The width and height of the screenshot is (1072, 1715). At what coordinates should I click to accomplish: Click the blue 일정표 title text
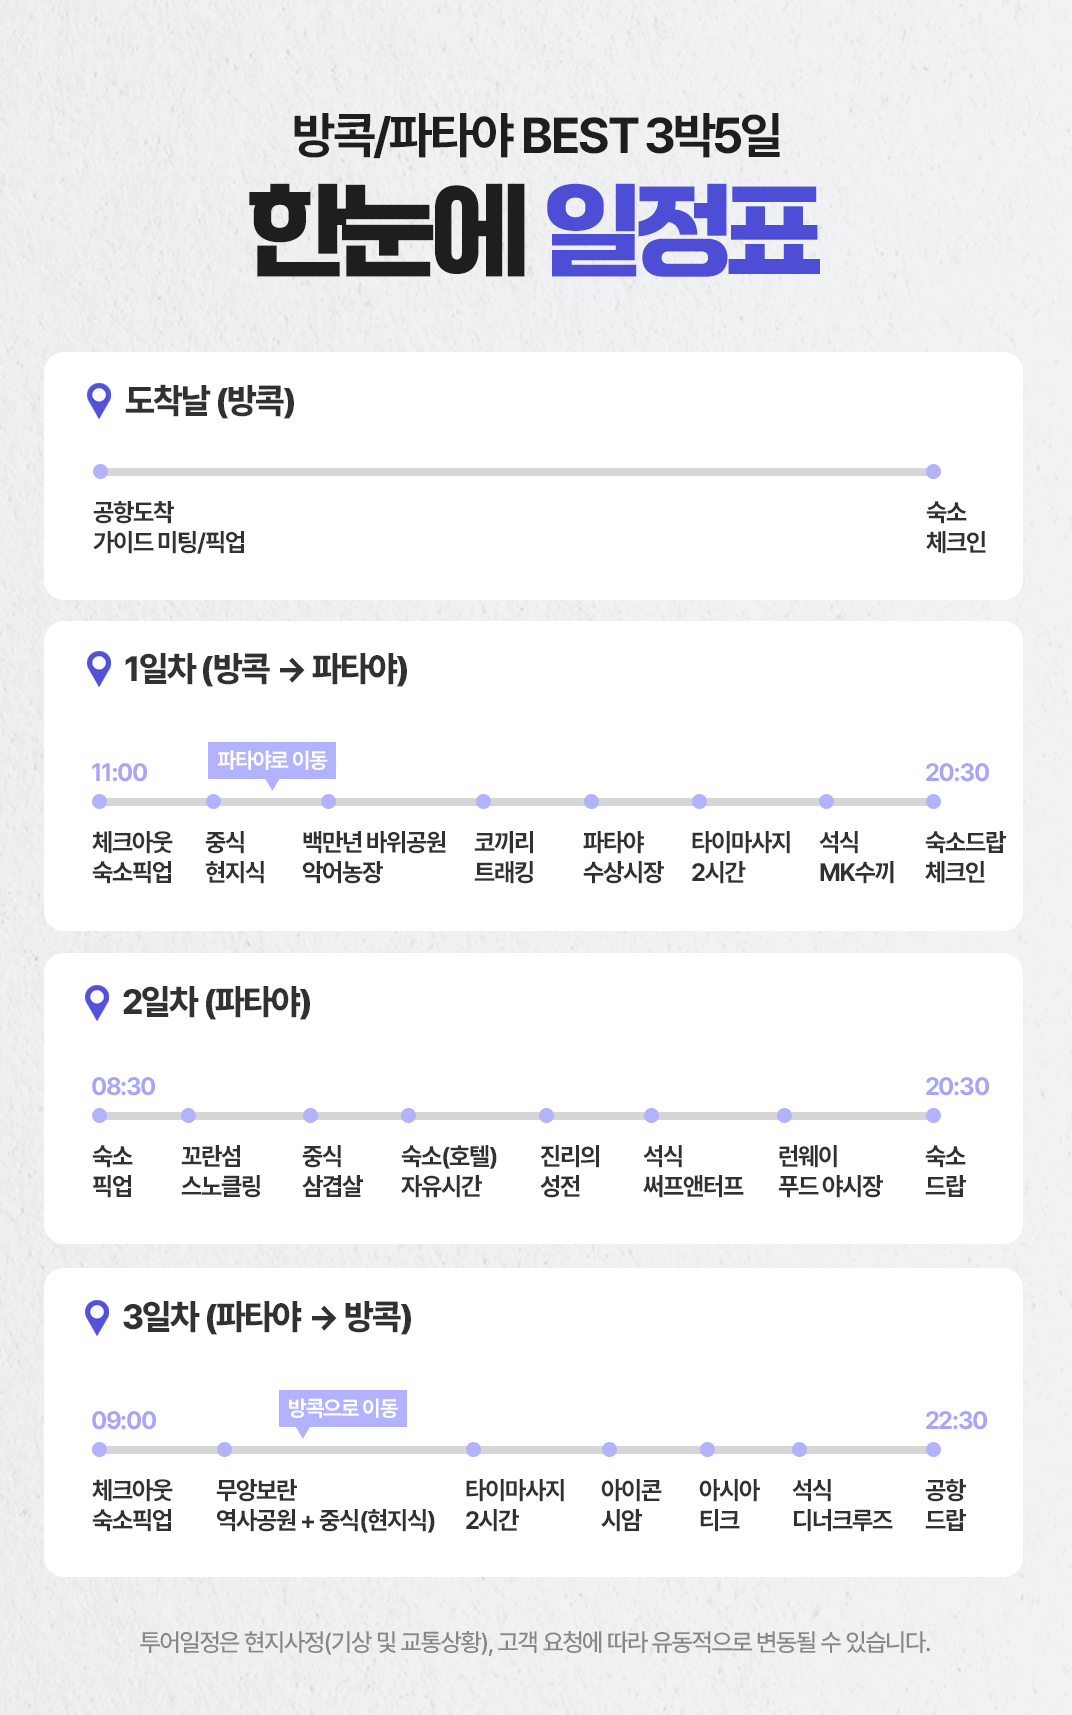tap(684, 232)
